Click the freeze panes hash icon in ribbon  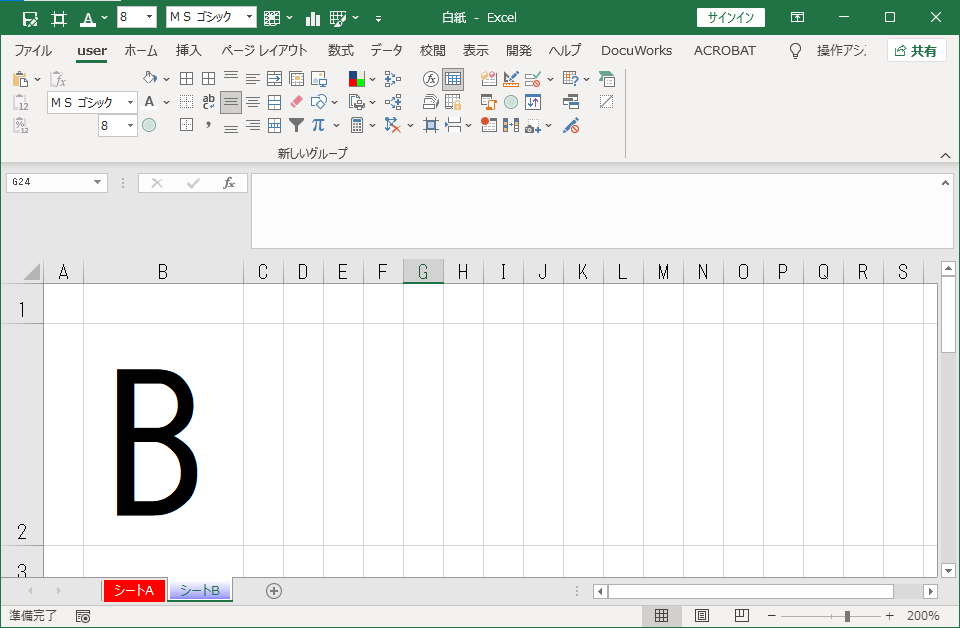point(431,125)
